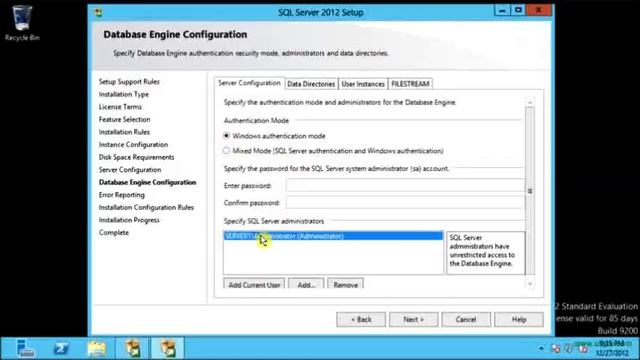Click the SQL Server Setup title bar icon
The image size is (640, 360).
coord(98,13)
